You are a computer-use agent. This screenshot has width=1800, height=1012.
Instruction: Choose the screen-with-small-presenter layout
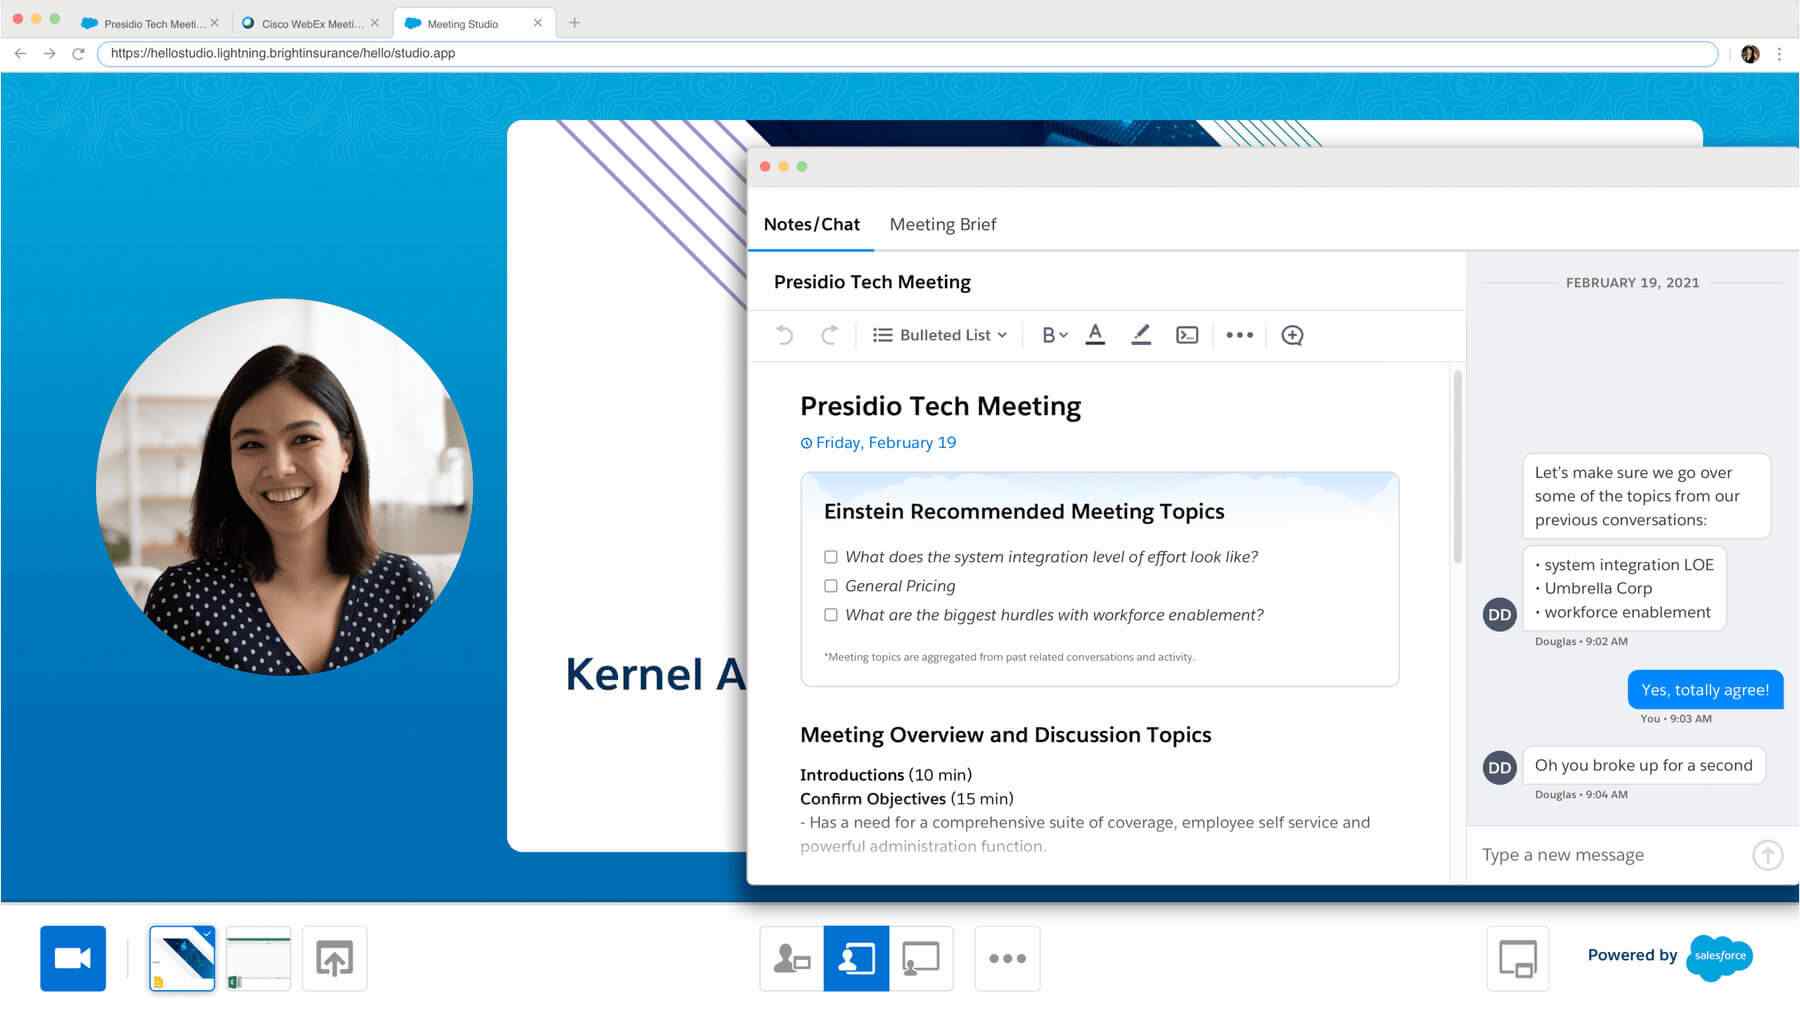tap(921, 958)
